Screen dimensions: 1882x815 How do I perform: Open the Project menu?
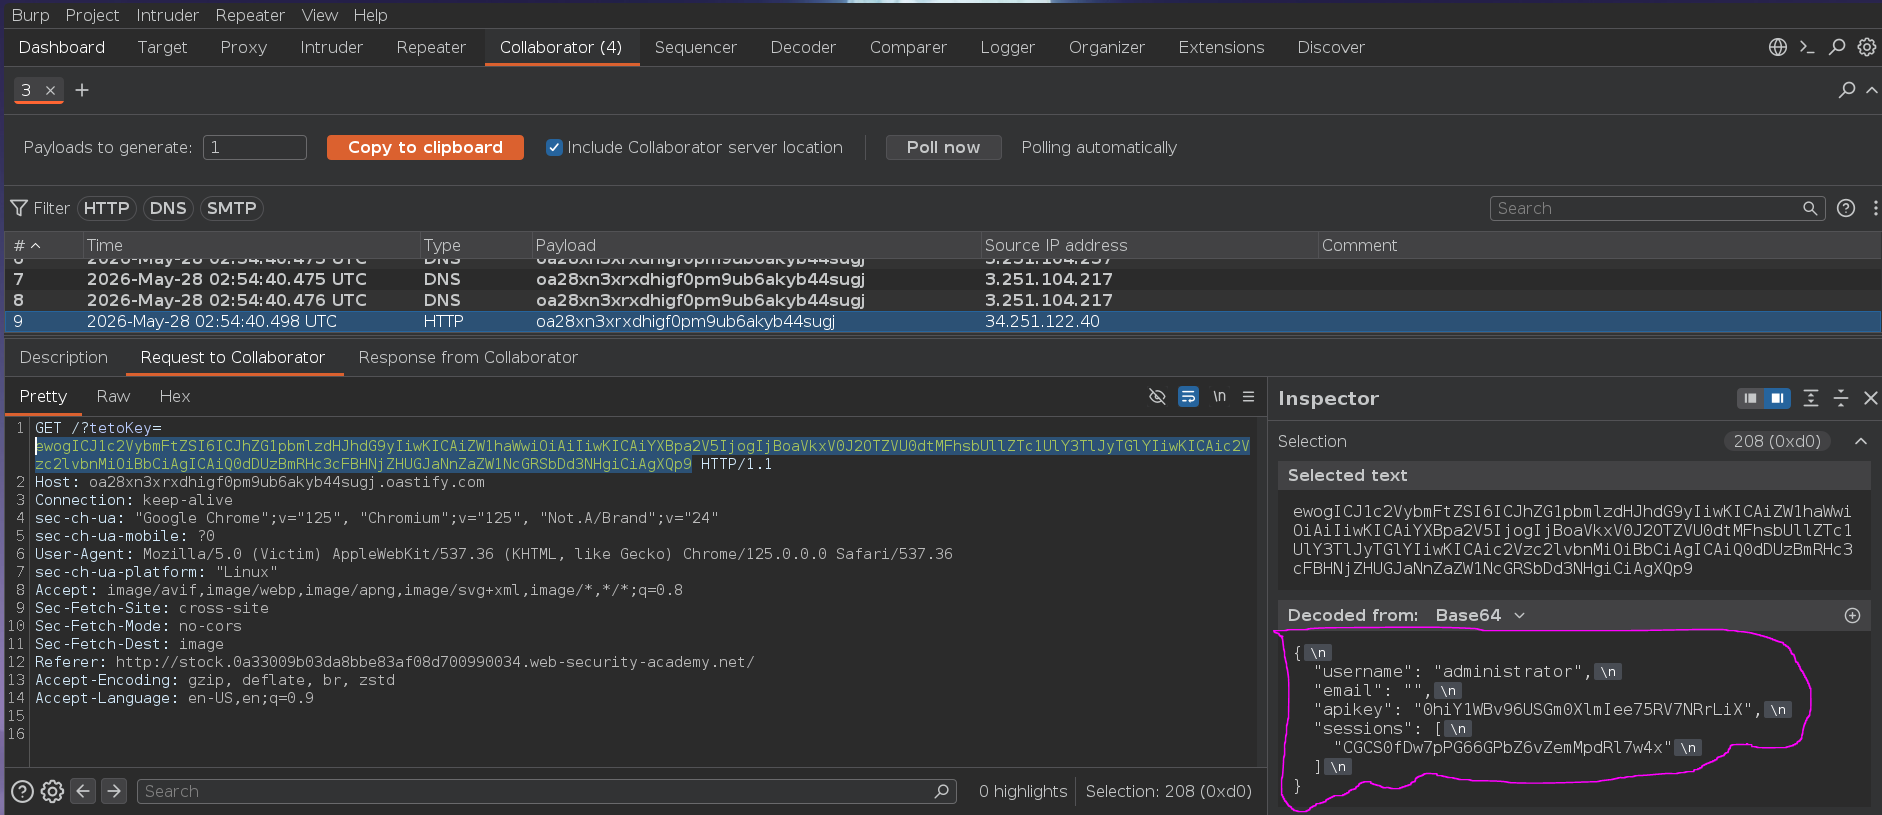click(92, 15)
